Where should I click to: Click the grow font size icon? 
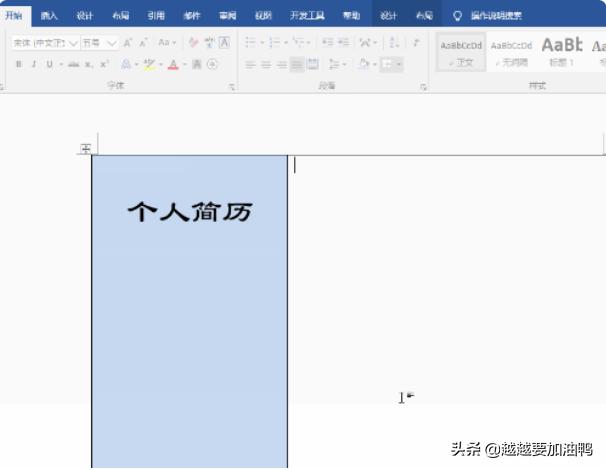coord(130,43)
